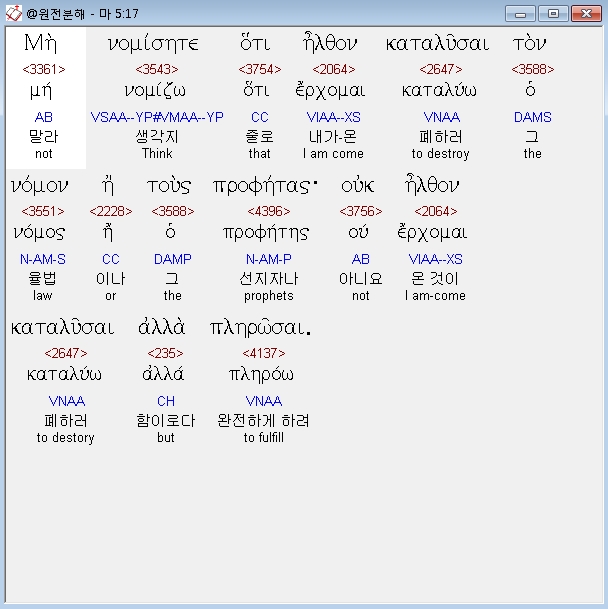Image resolution: width=608 pixels, height=609 pixels.
Task: Click the Greek word νομίσητε
Action: [153, 44]
